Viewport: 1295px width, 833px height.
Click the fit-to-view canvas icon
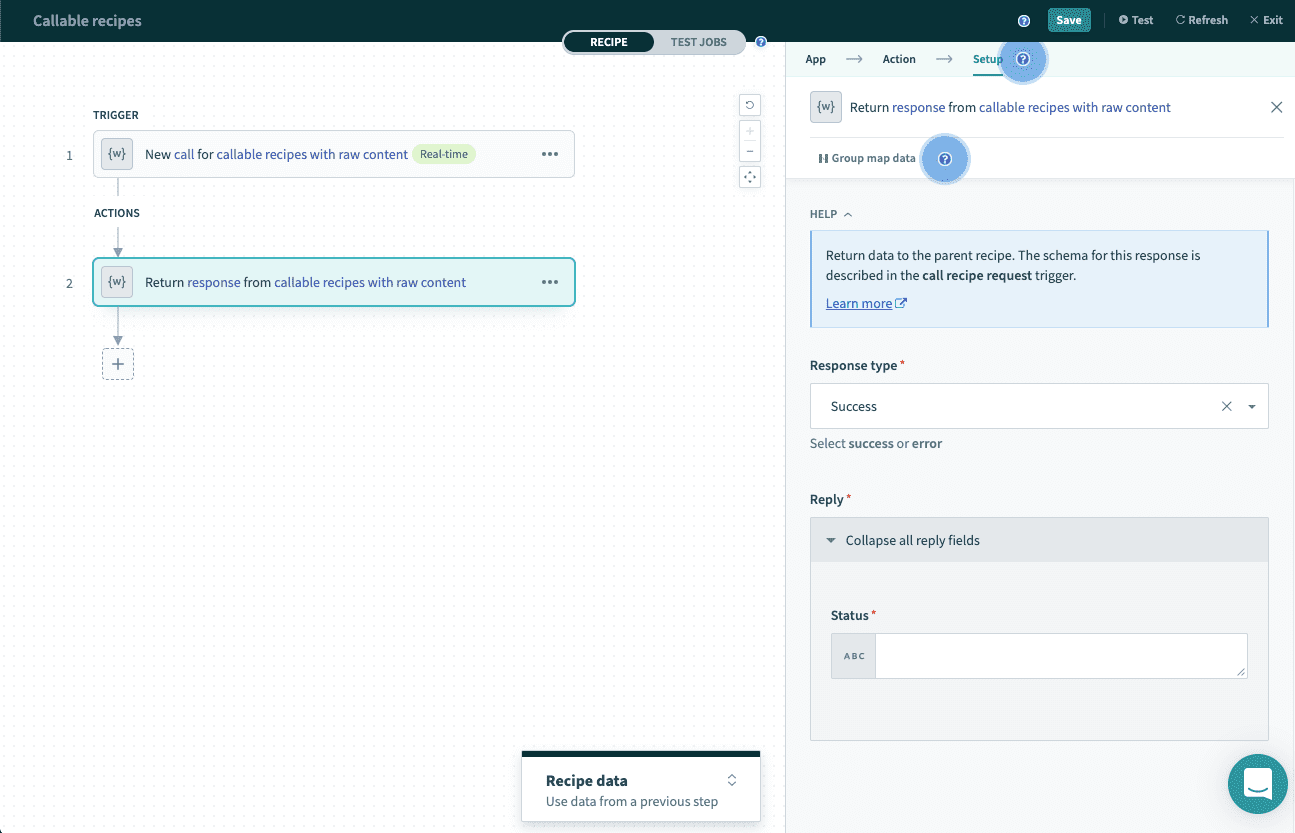click(749, 177)
